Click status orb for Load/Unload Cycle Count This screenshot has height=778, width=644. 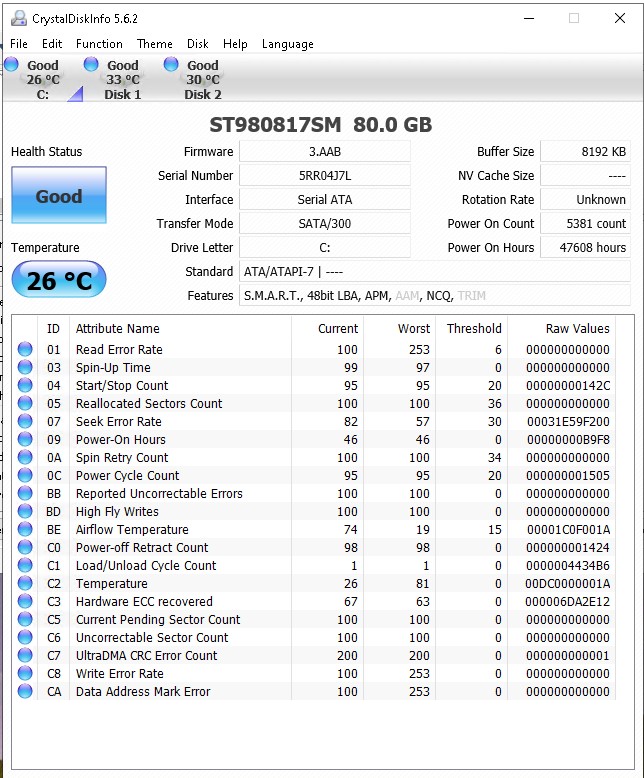pos(25,565)
